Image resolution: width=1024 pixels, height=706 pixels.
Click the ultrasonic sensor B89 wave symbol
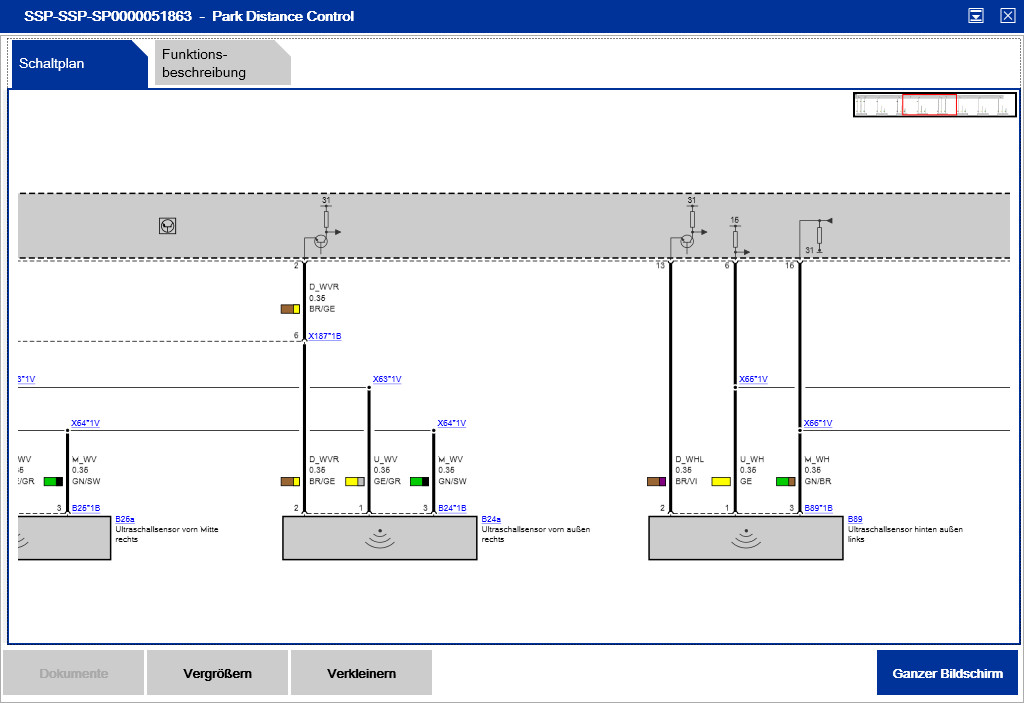pyautogui.click(x=745, y=539)
